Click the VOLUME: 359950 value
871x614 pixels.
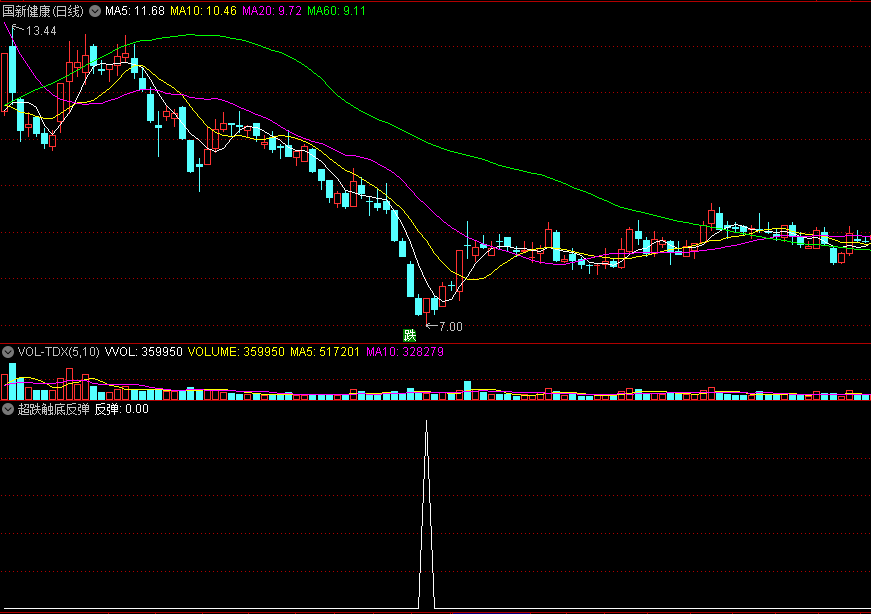[x=236, y=352]
